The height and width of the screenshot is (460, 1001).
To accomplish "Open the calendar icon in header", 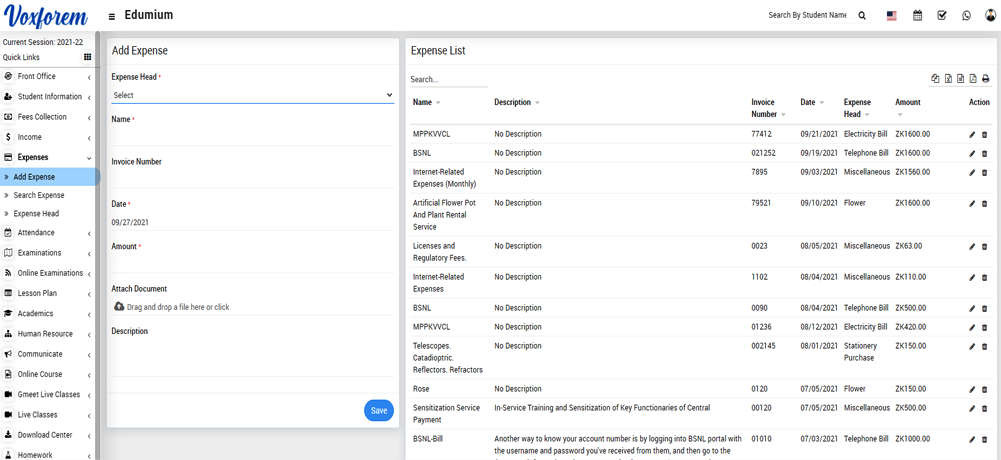I will (x=917, y=16).
